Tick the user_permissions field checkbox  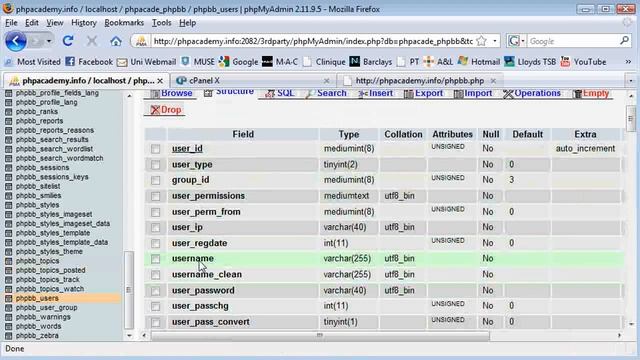pos(156,196)
